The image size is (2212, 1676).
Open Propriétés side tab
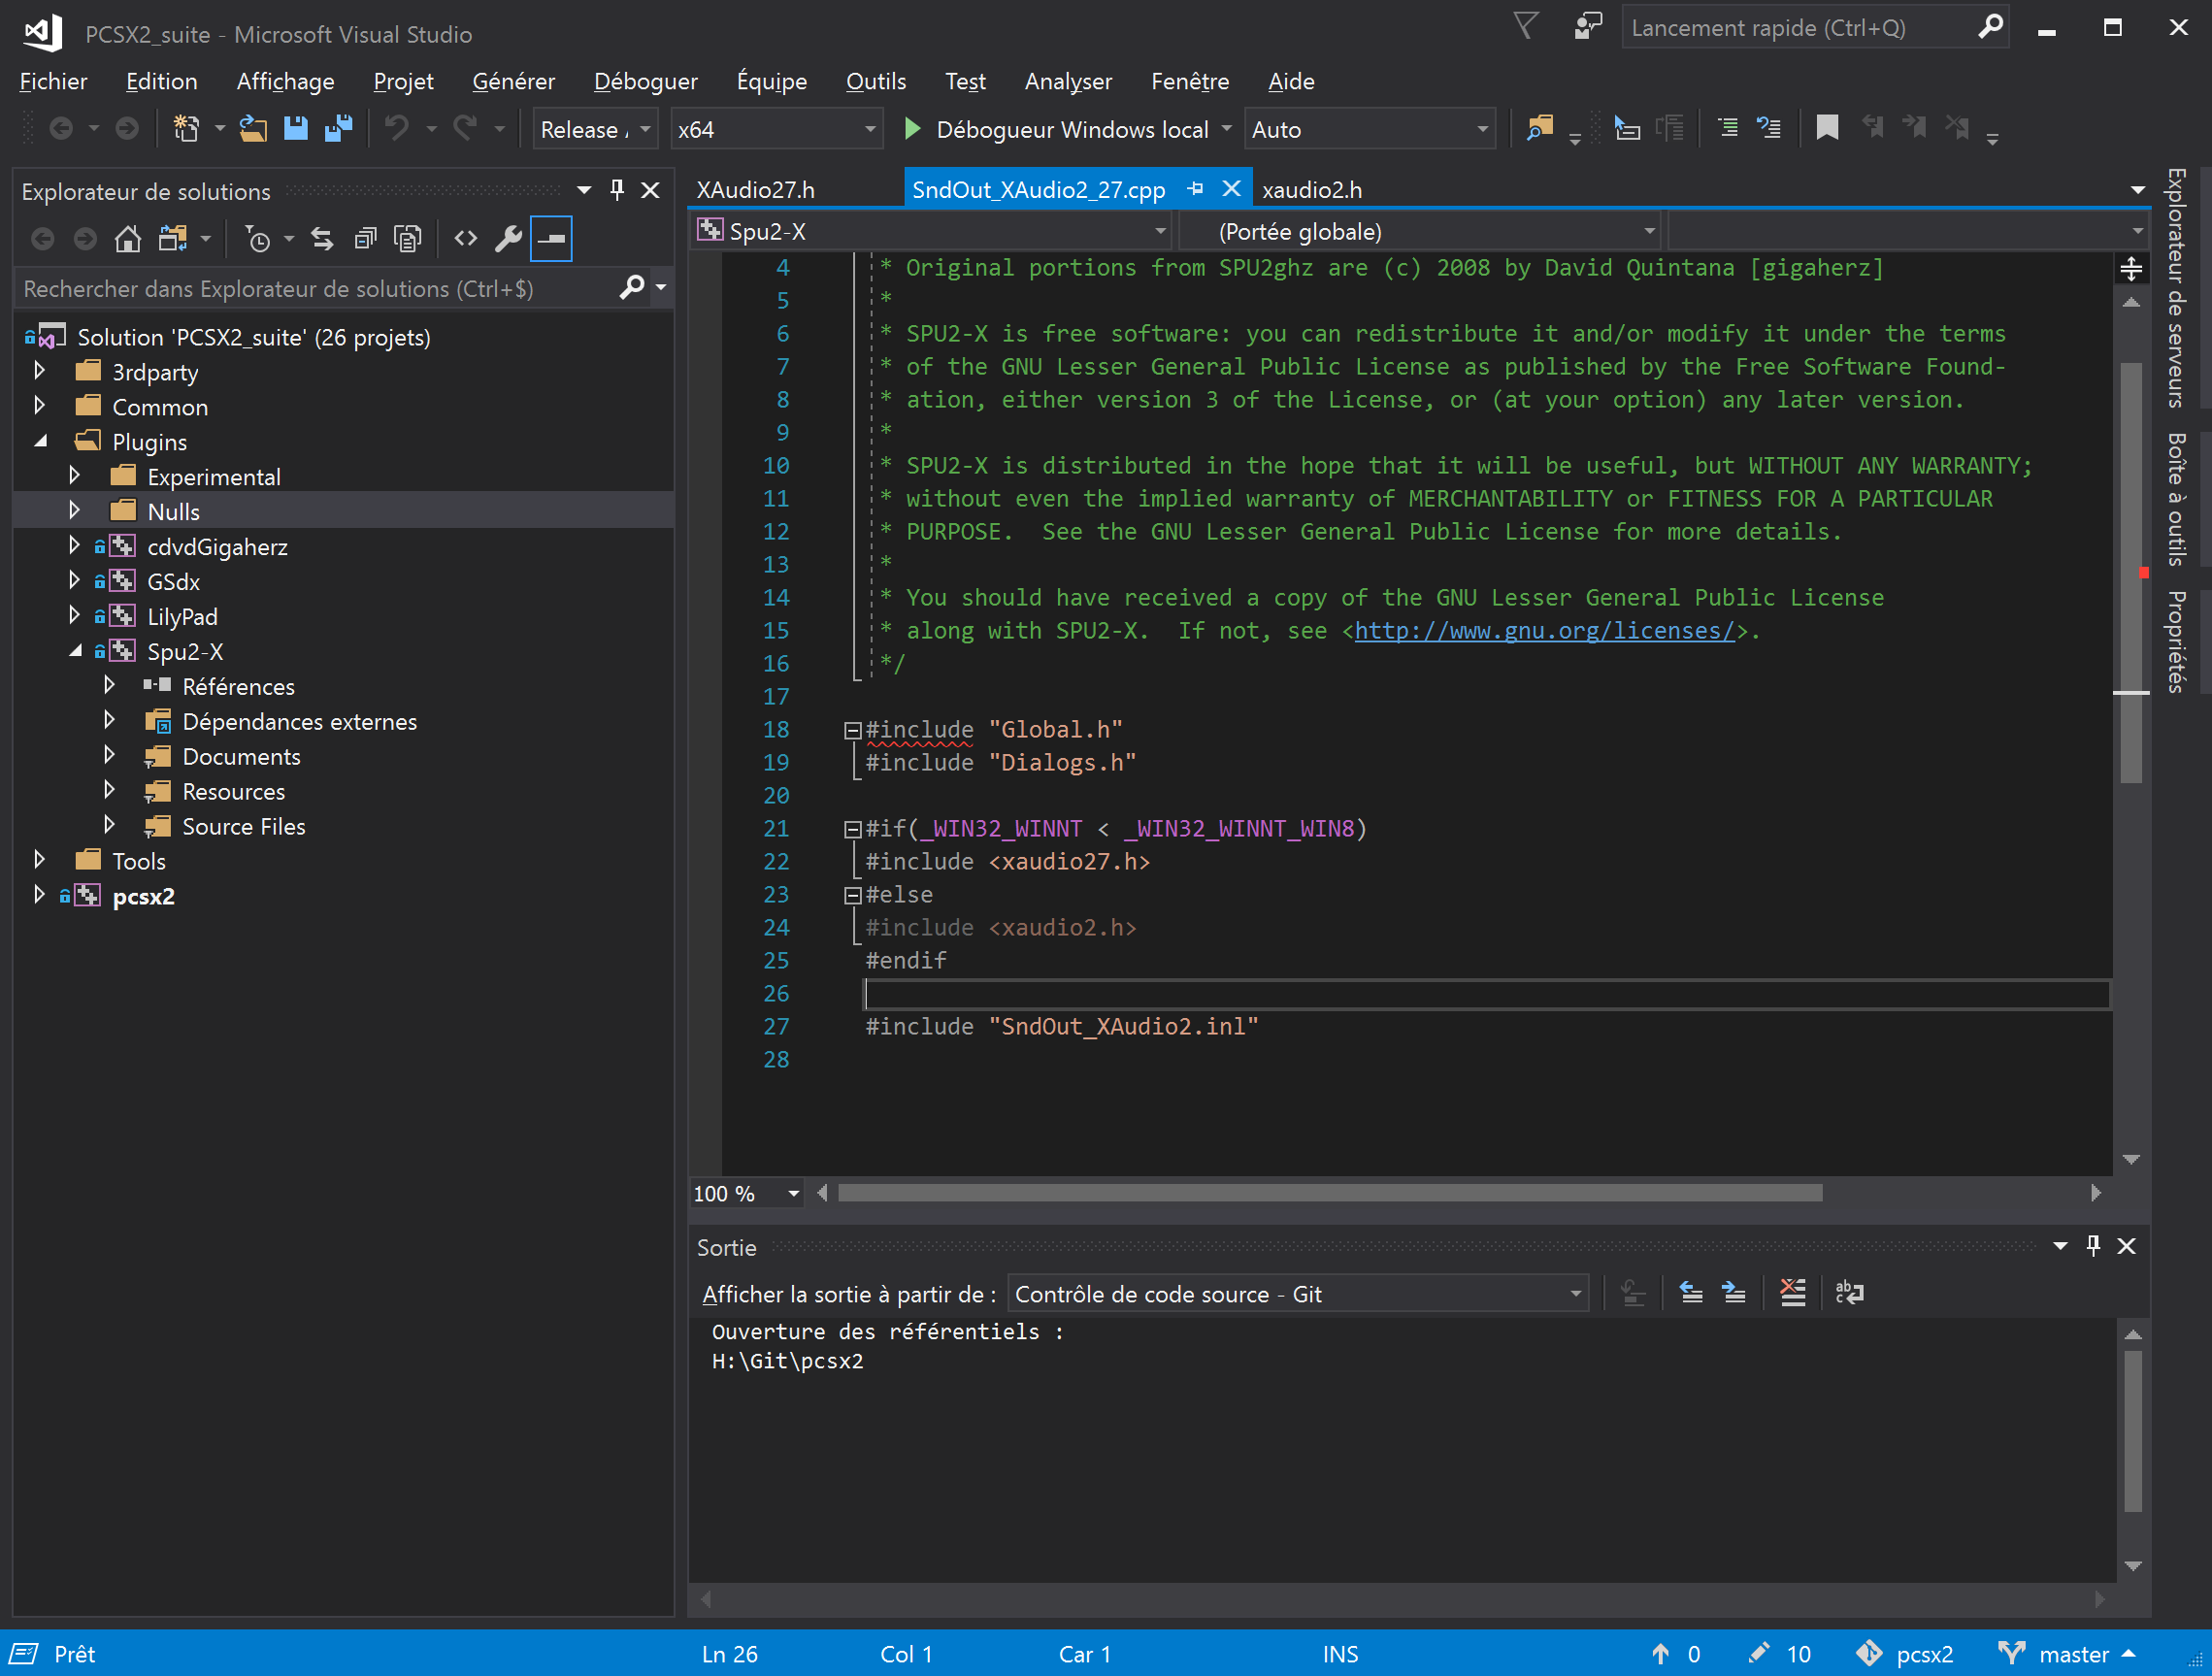coord(2175,642)
